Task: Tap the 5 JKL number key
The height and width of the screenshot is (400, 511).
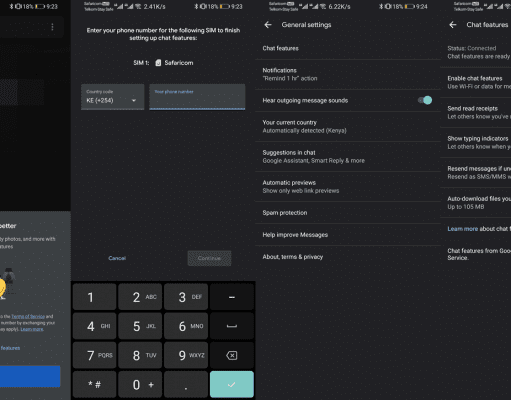Action: pyautogui.click(x=140, y=326)
